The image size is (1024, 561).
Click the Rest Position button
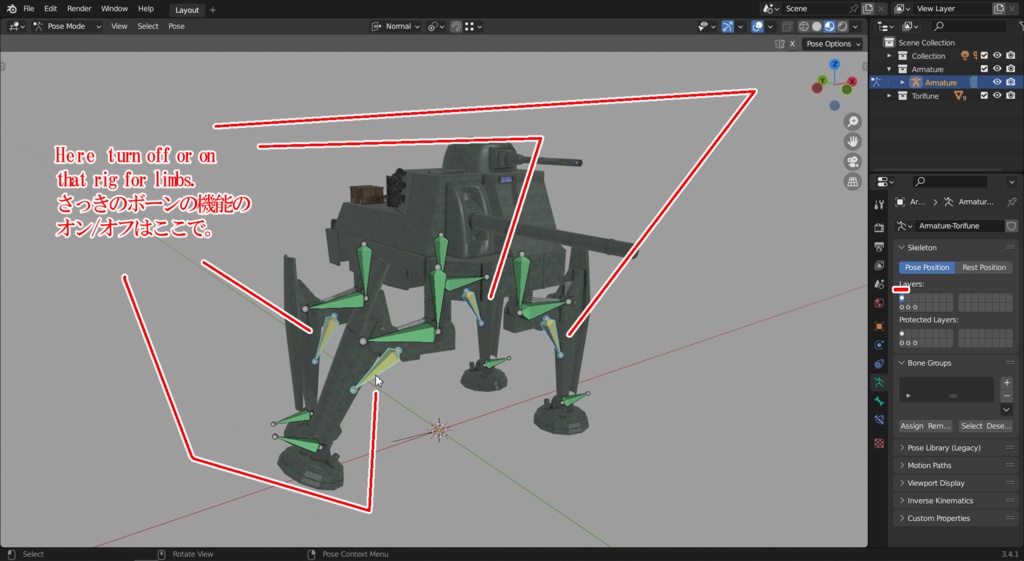[984, 267]
